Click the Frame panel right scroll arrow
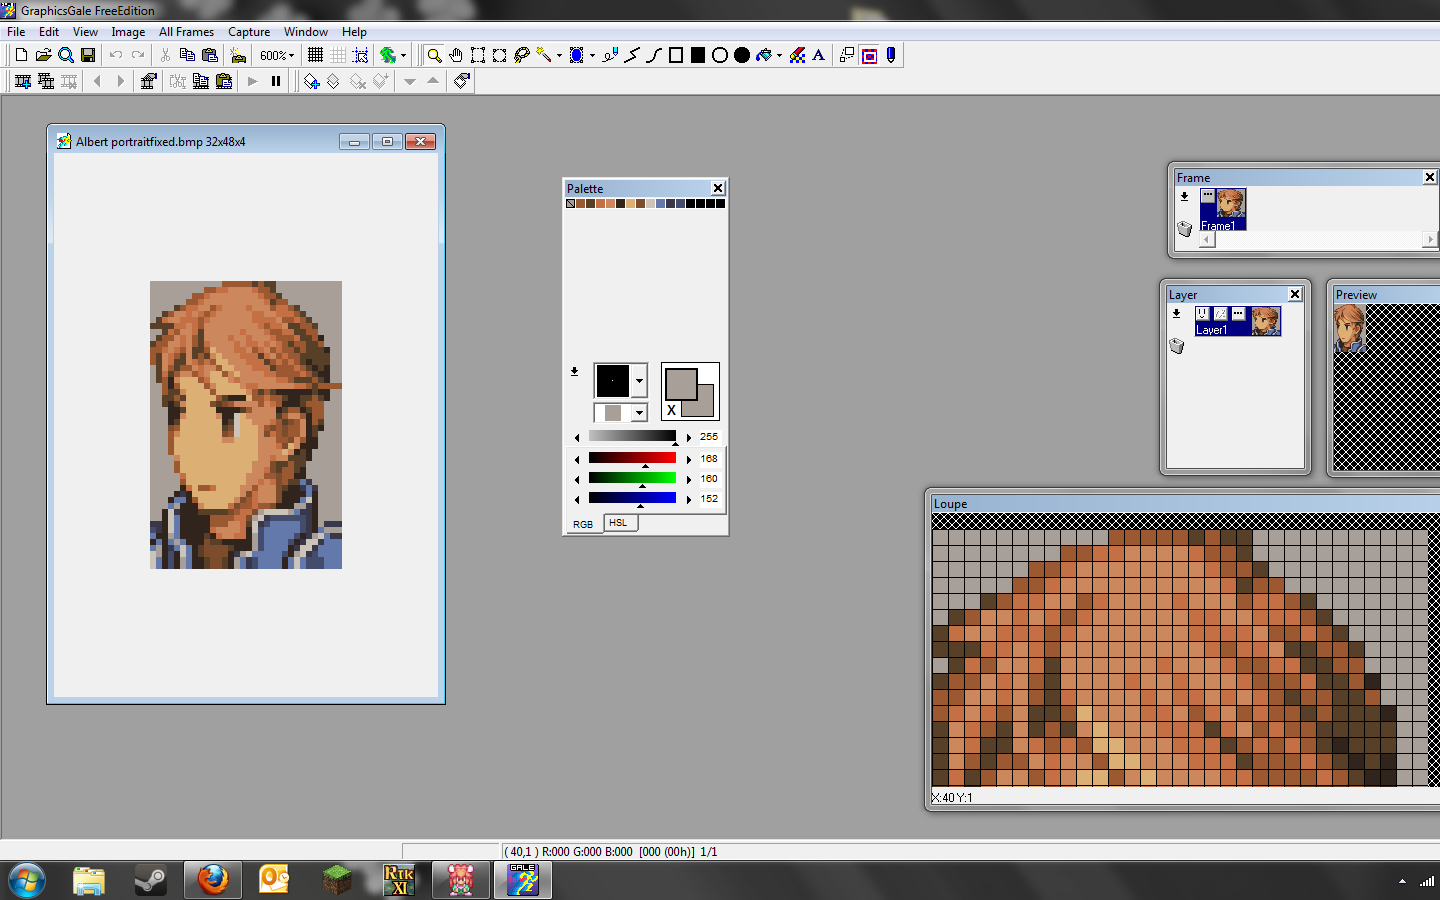This screenshot has height=900, width=1440. click(x=1430, y=239)
